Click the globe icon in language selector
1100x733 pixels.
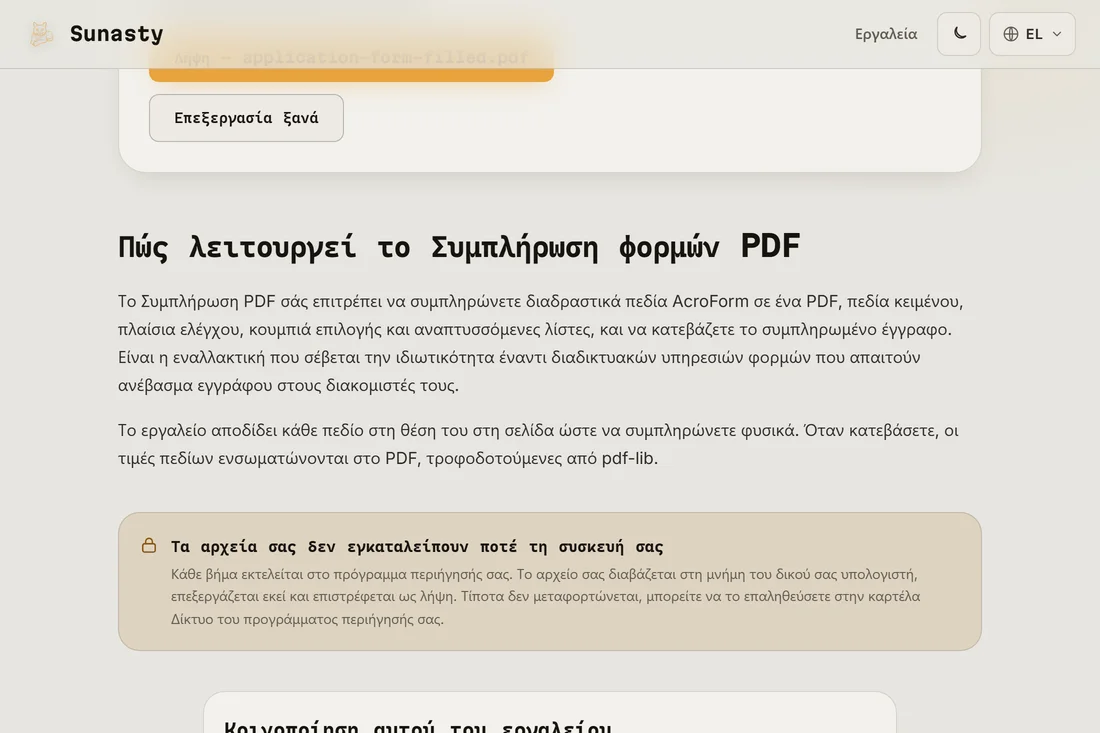click(x=1011, y=34)
